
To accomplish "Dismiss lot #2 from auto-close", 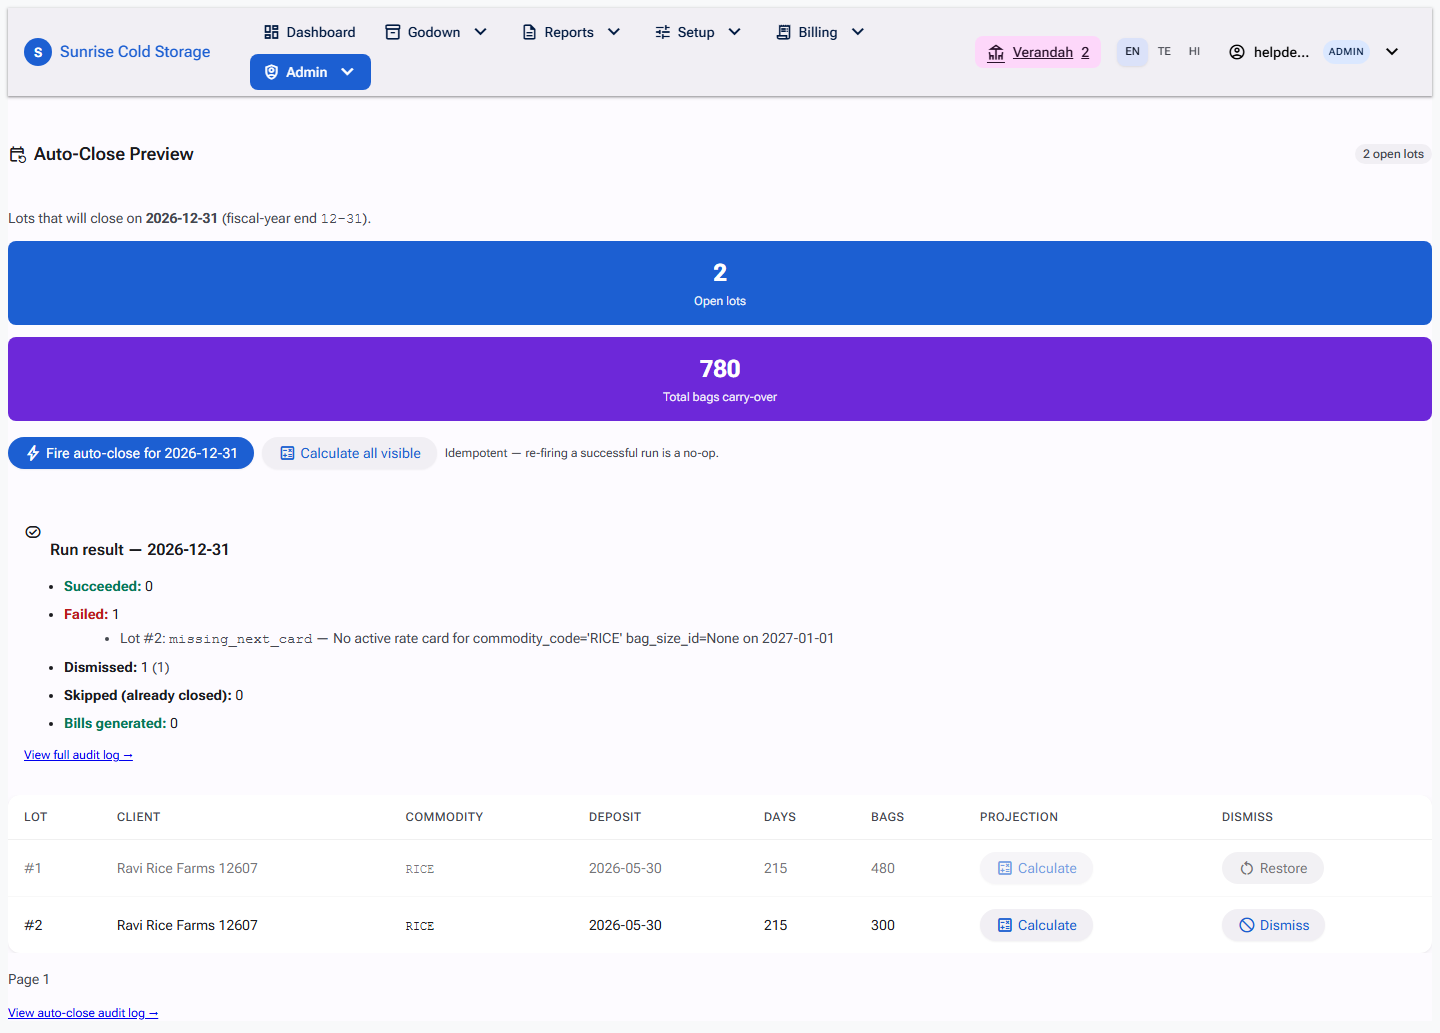I will [x=1273, y=925].
